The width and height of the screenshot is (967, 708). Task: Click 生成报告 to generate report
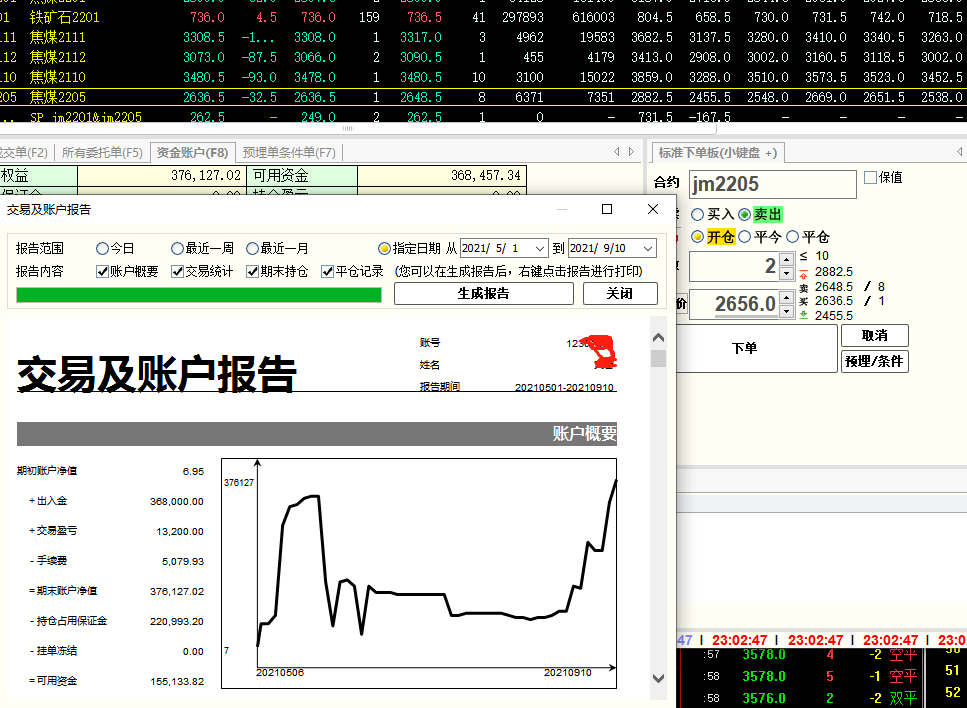[484, 294]
